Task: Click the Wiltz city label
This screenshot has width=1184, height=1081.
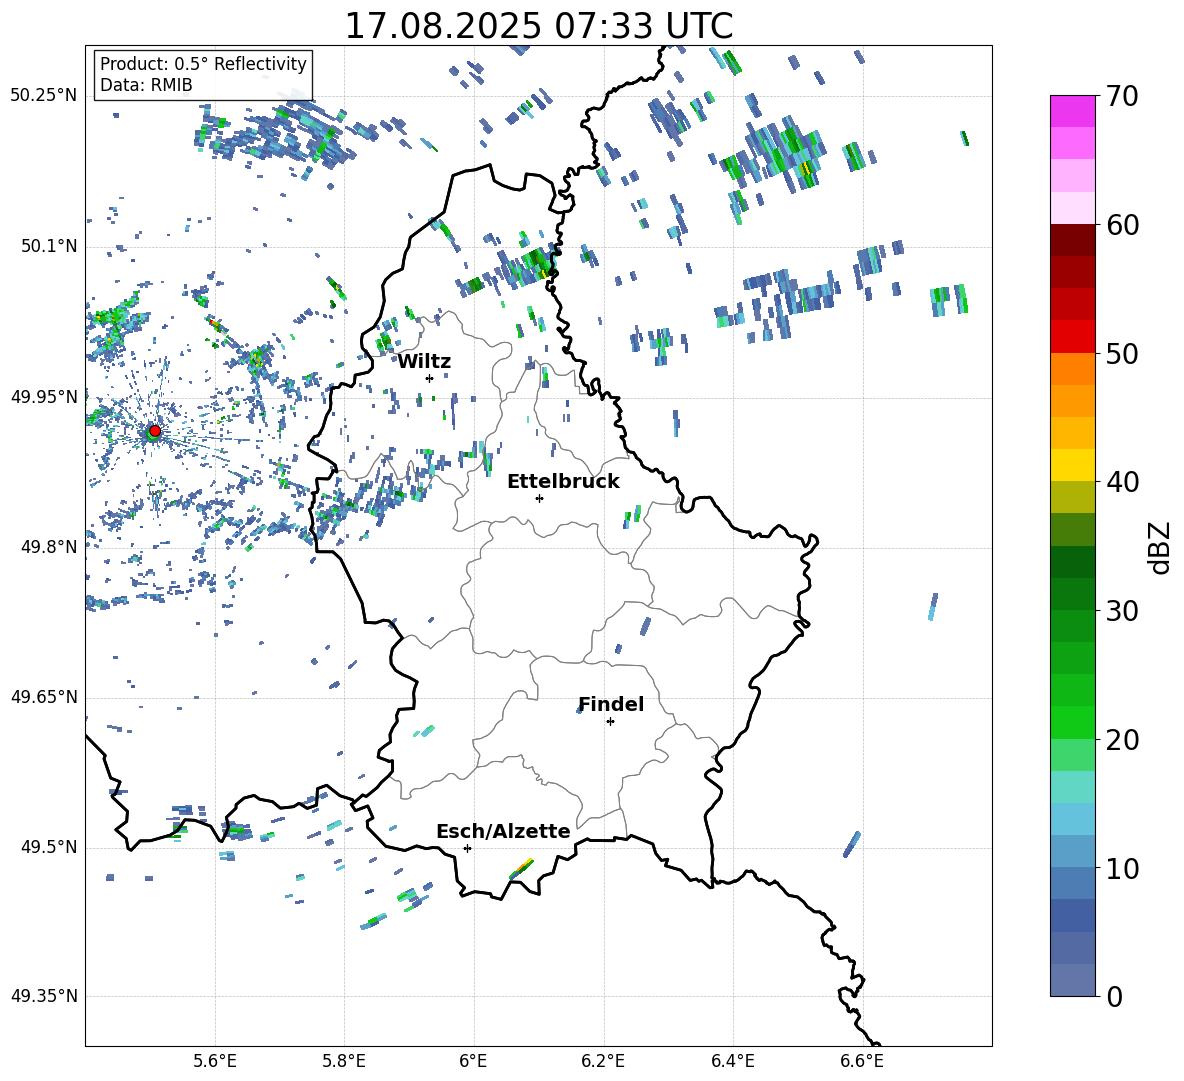Action: pyautogui.click(x=424, y=362)
